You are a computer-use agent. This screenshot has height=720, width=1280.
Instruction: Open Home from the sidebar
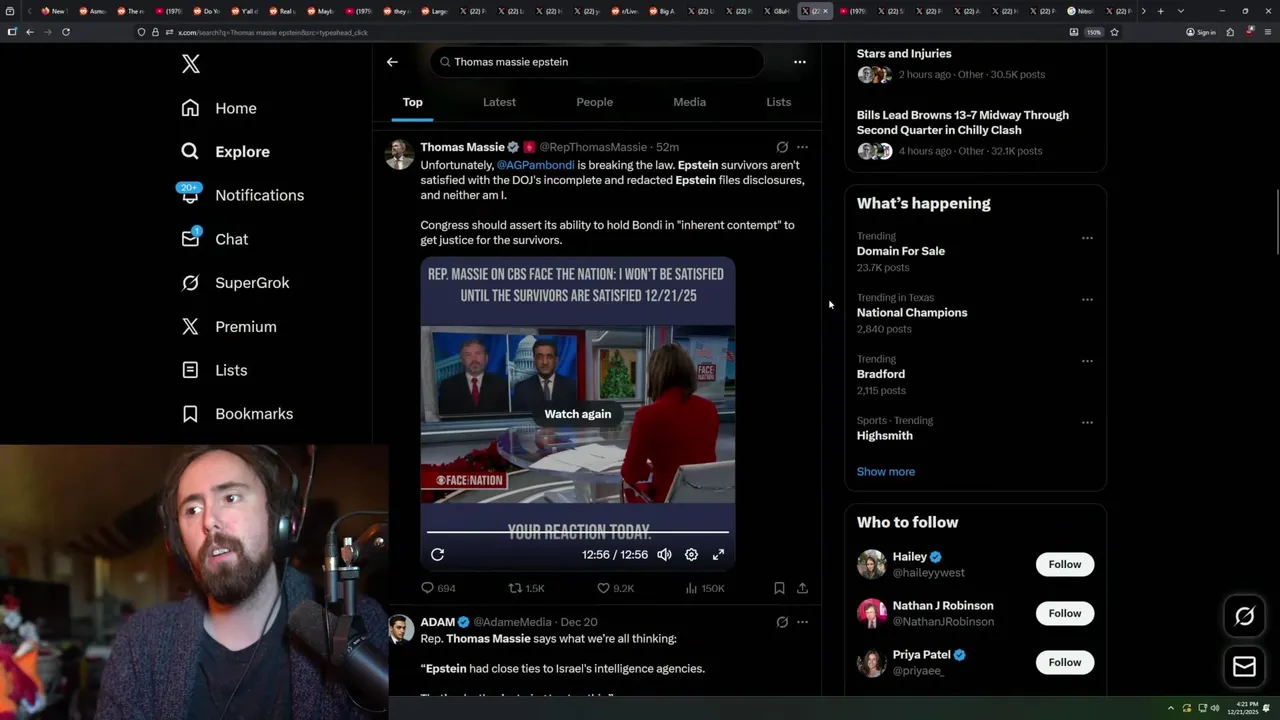[219, 108]
